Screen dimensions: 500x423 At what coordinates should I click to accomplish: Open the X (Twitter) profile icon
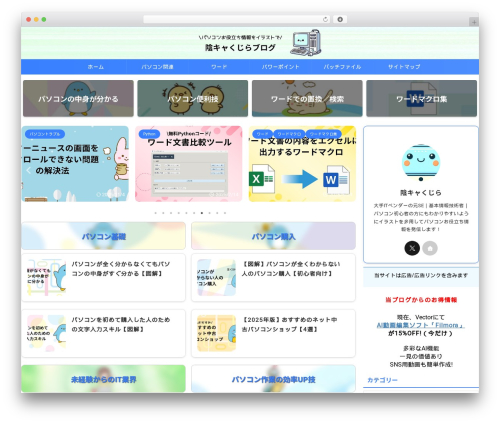[412, 248]
